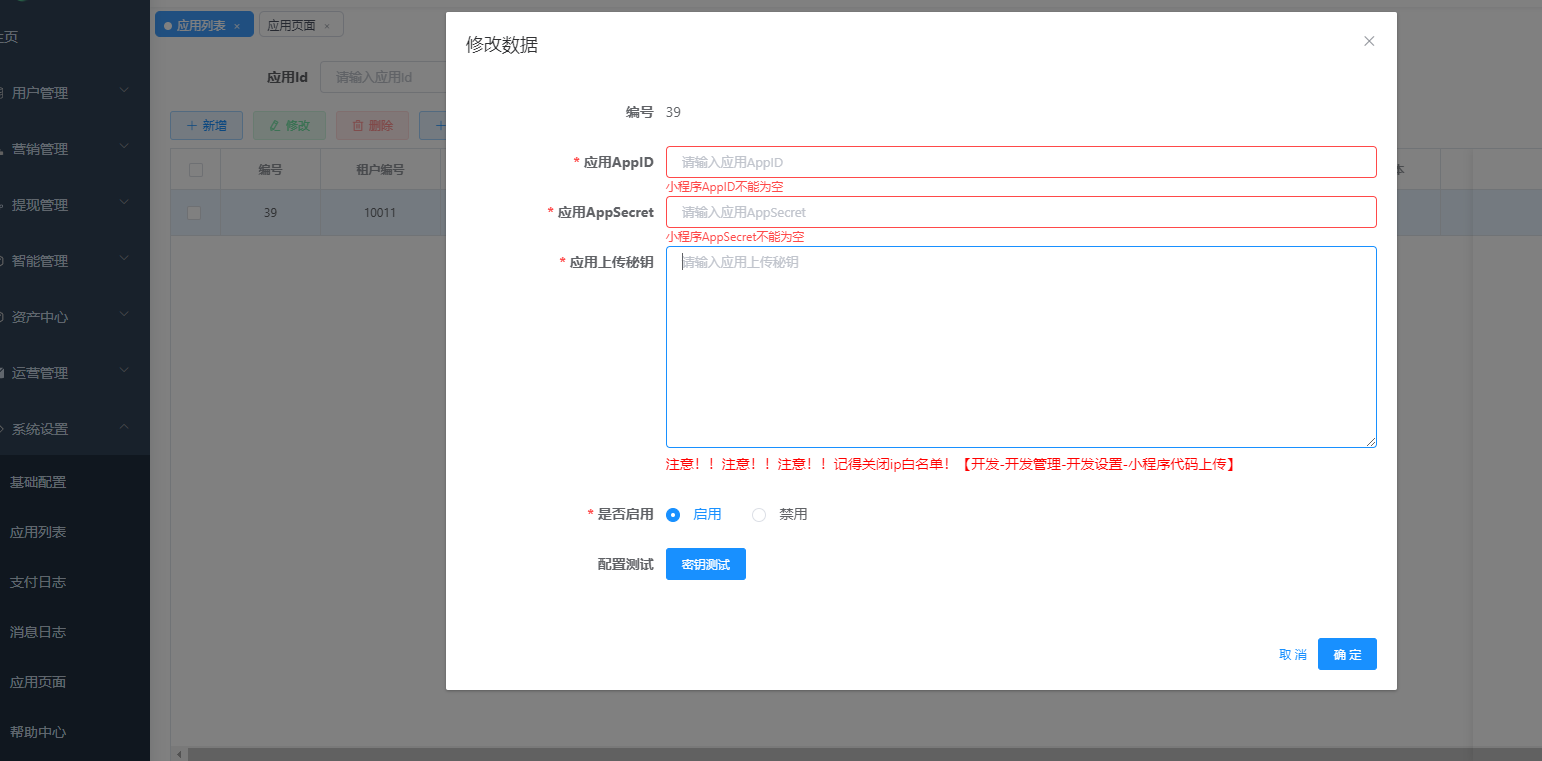Click the resize handle of 应用上传秘钥 textarea
The height and width of the screenshot is (761, 1542).
(x=1371, y=442)
